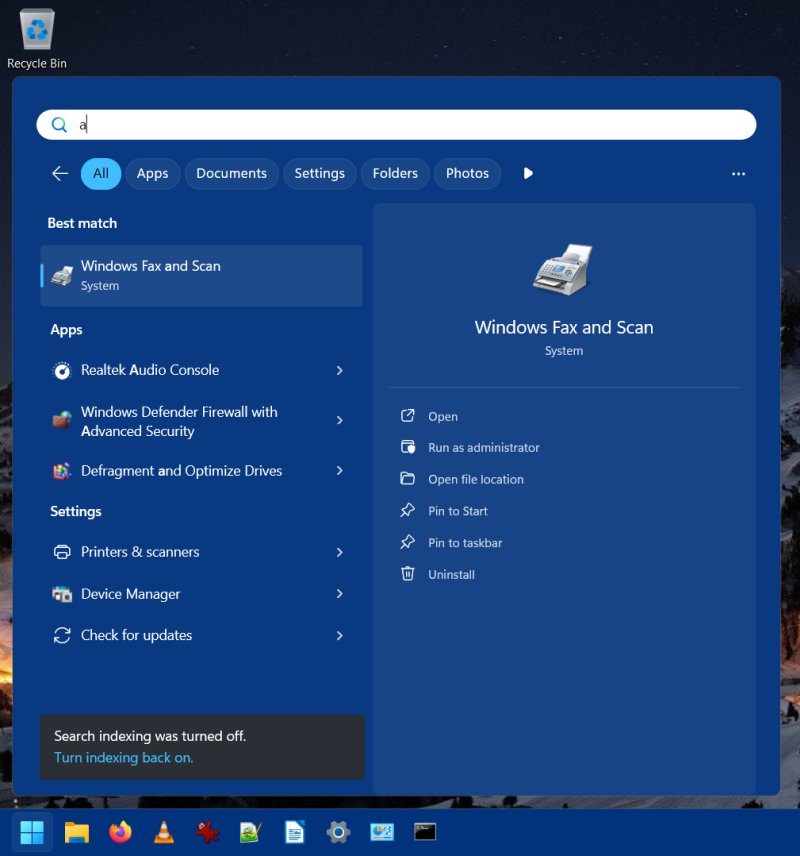Open File Explorer from the taskbar
Viewport: 800px width, 856px height.
point(76,833)
